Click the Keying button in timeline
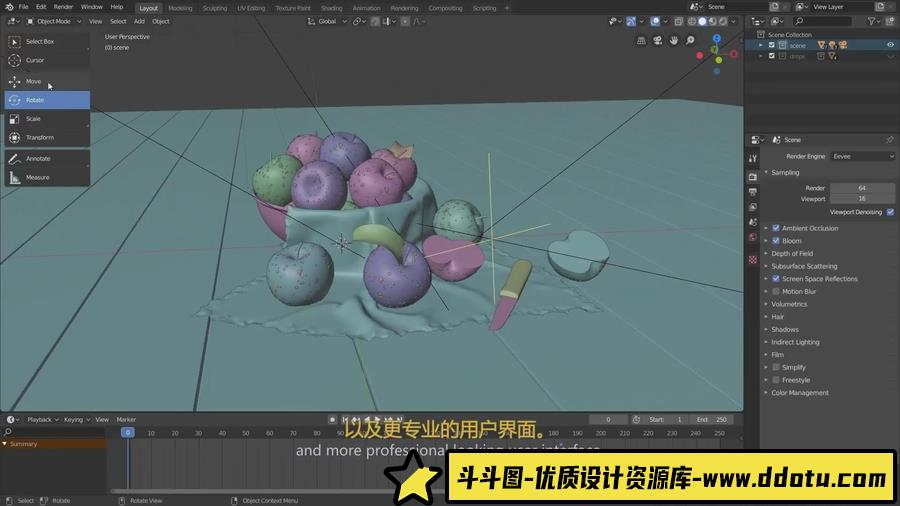The height and width of the screenshot is (506, 900). pos(75,420)
